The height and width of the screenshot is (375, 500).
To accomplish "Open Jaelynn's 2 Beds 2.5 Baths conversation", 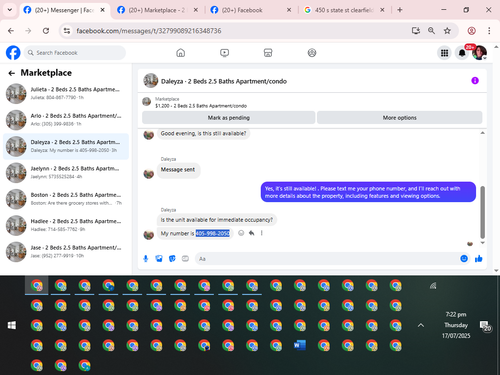I will pyautogui.click(x=66, y=173).
